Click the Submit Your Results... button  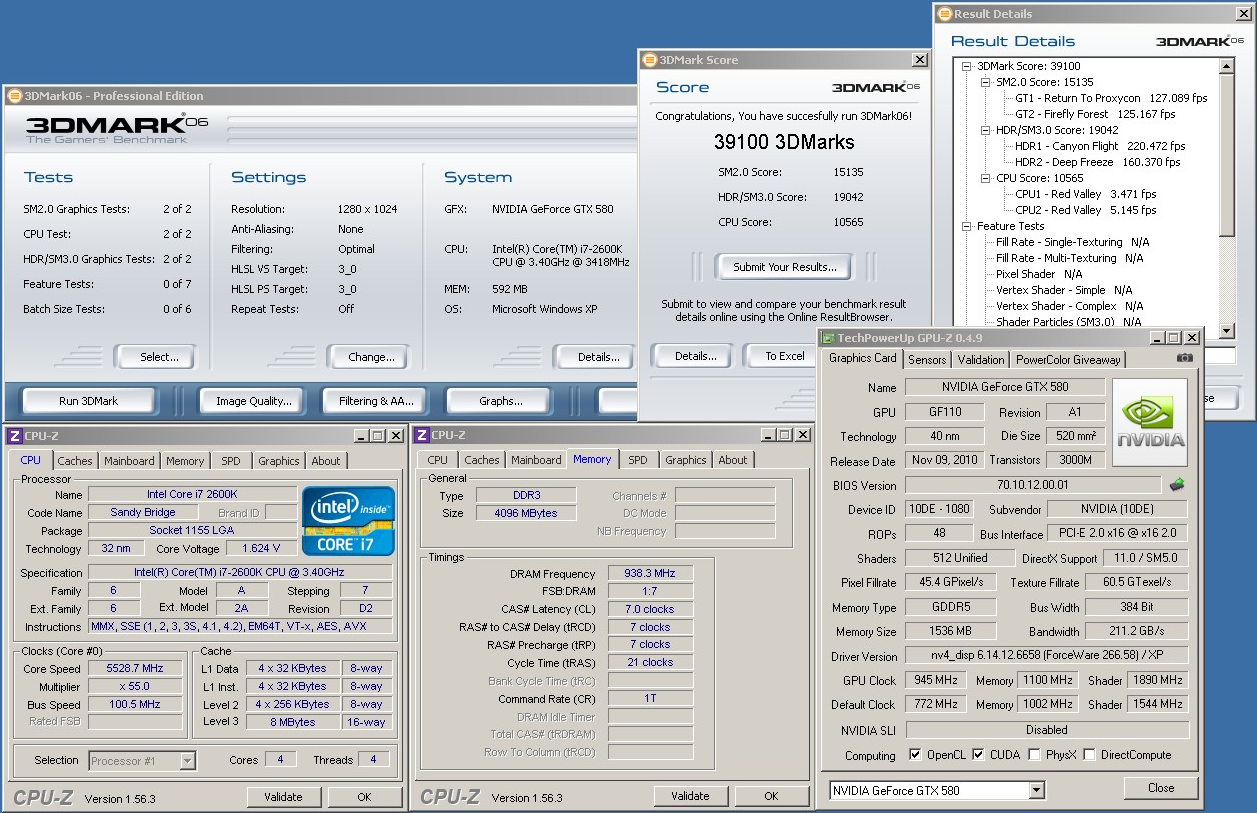tap(785, 267)
